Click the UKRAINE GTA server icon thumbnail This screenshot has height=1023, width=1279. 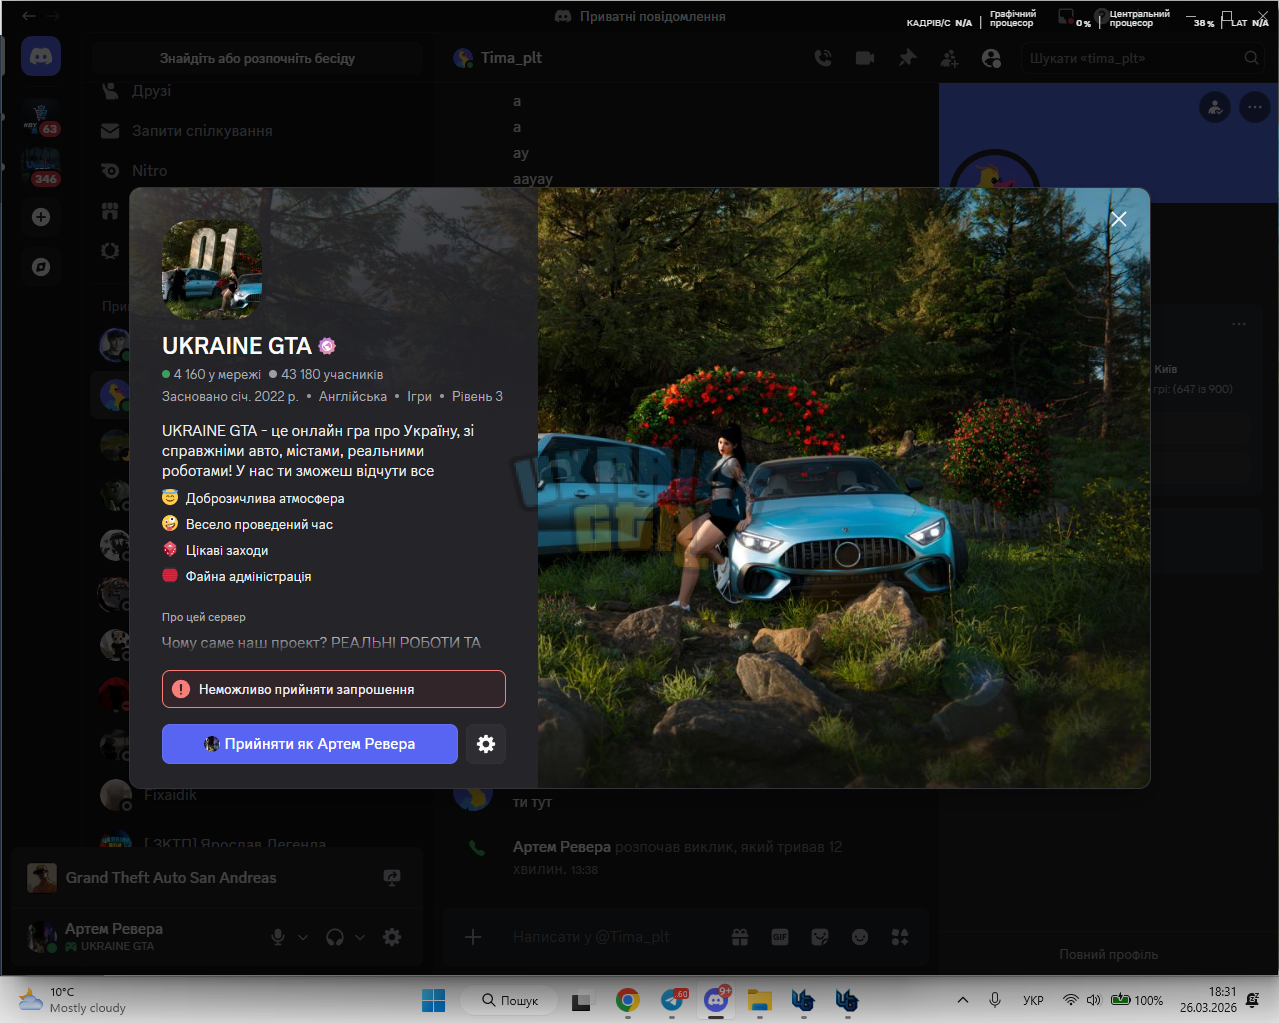(212, 270)
